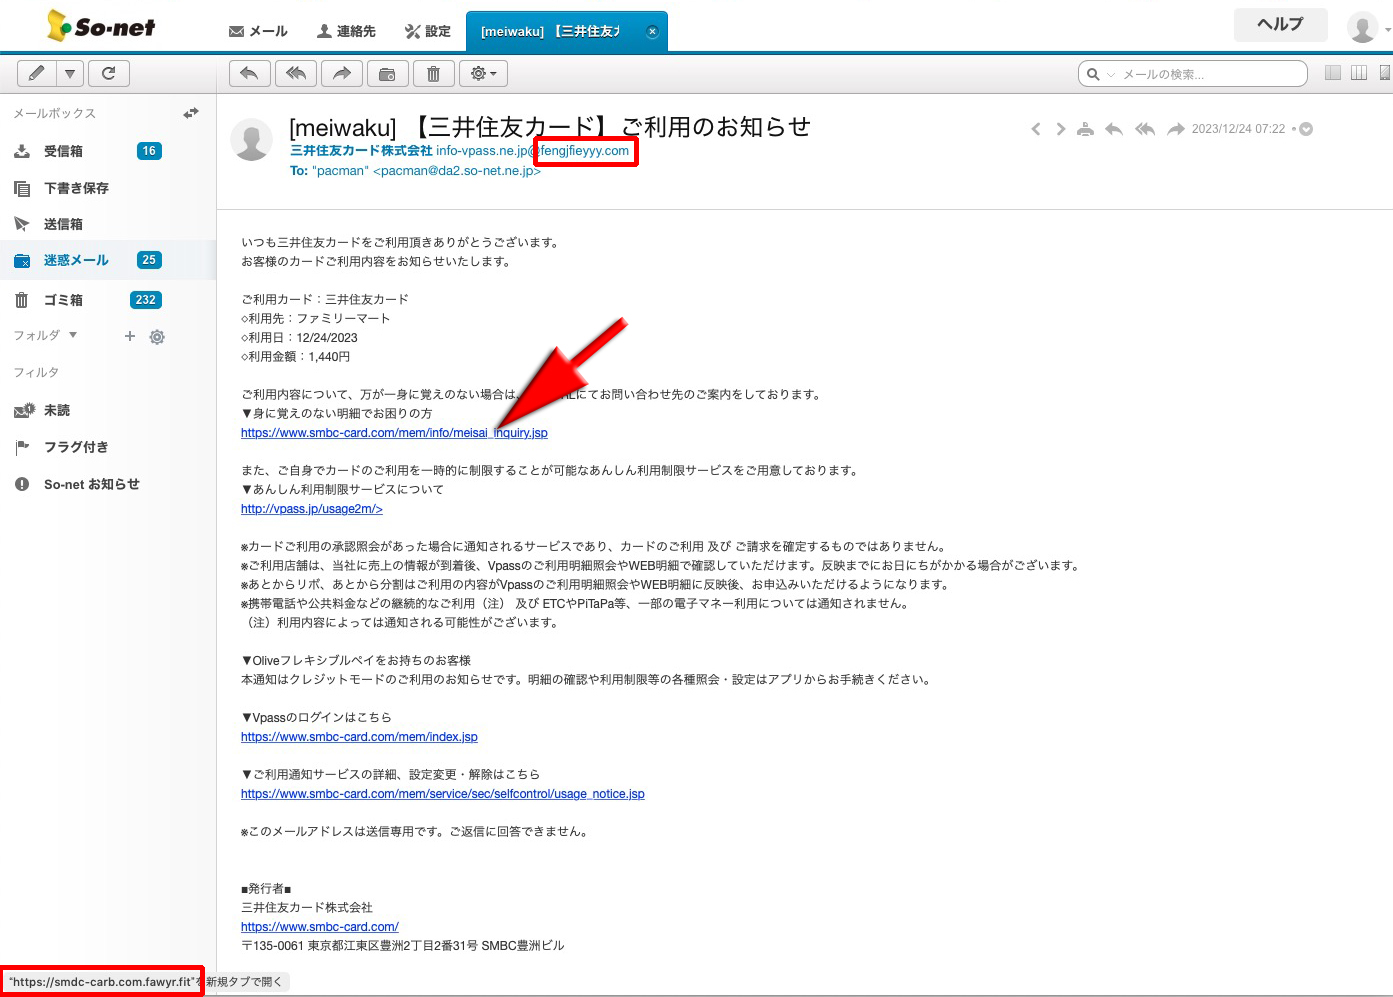Viewport: 1393px width, 997px height.
Task: Open the user account avatar menu
Action: 1363,27
